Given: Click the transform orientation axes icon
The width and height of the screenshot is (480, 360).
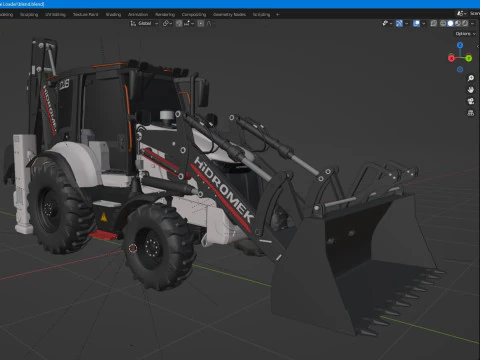Looking at the screenshot, I should pos(133,23).
